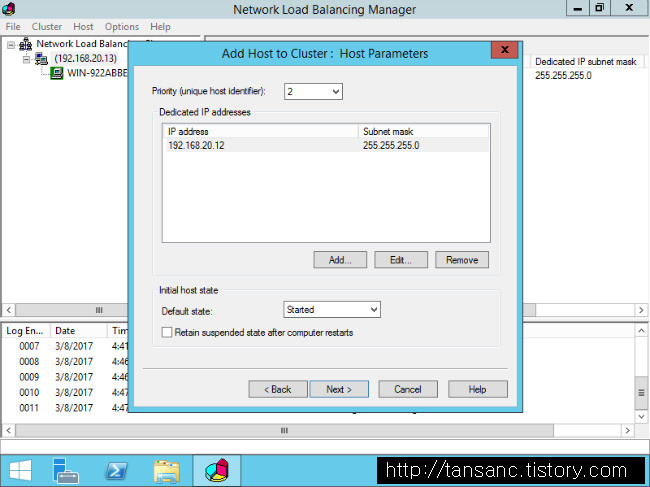Screen dimensions: 650x487
Task: Click the Subnet mask column header
Action: tap(424, 131)
